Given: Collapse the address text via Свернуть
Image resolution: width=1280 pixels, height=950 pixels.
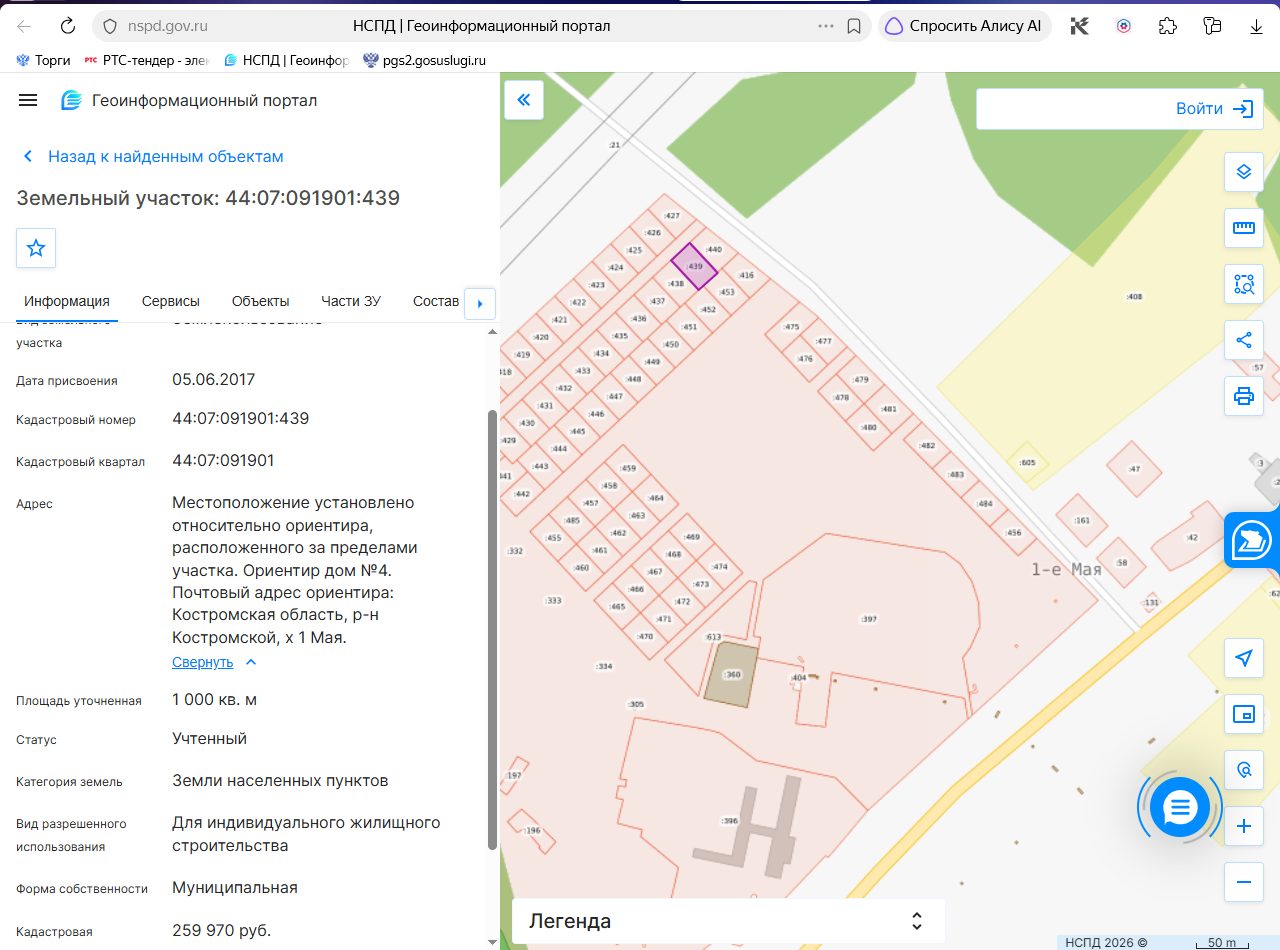Looking at the screenshot, I should [214, 662].
